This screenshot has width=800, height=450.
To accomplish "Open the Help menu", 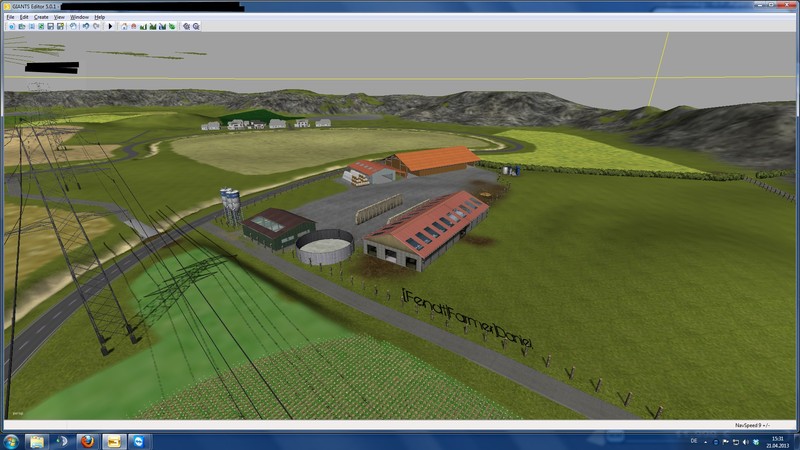I will pos(99,17).
